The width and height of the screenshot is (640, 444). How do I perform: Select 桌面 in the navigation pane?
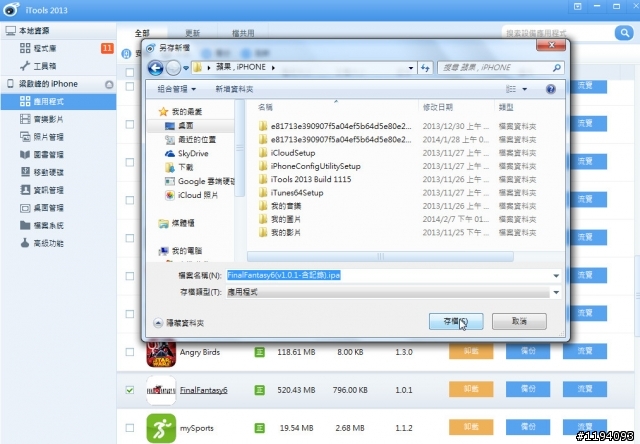[179, 126]
